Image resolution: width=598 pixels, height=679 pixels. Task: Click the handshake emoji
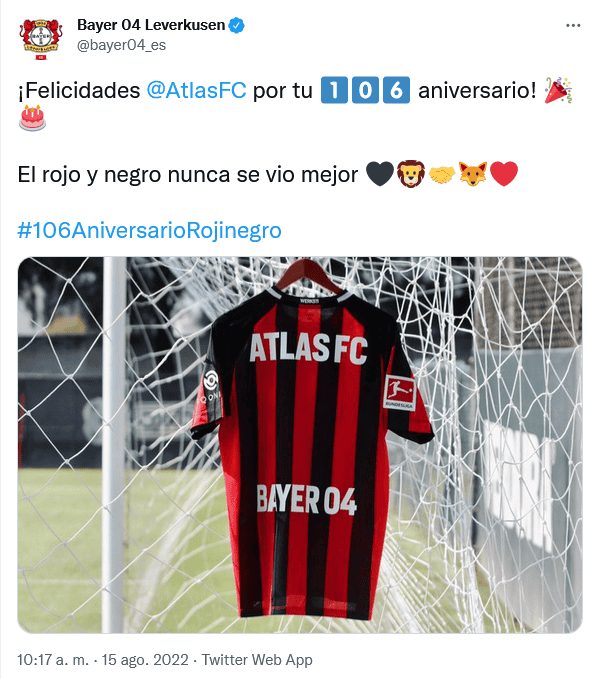(442, 175)
